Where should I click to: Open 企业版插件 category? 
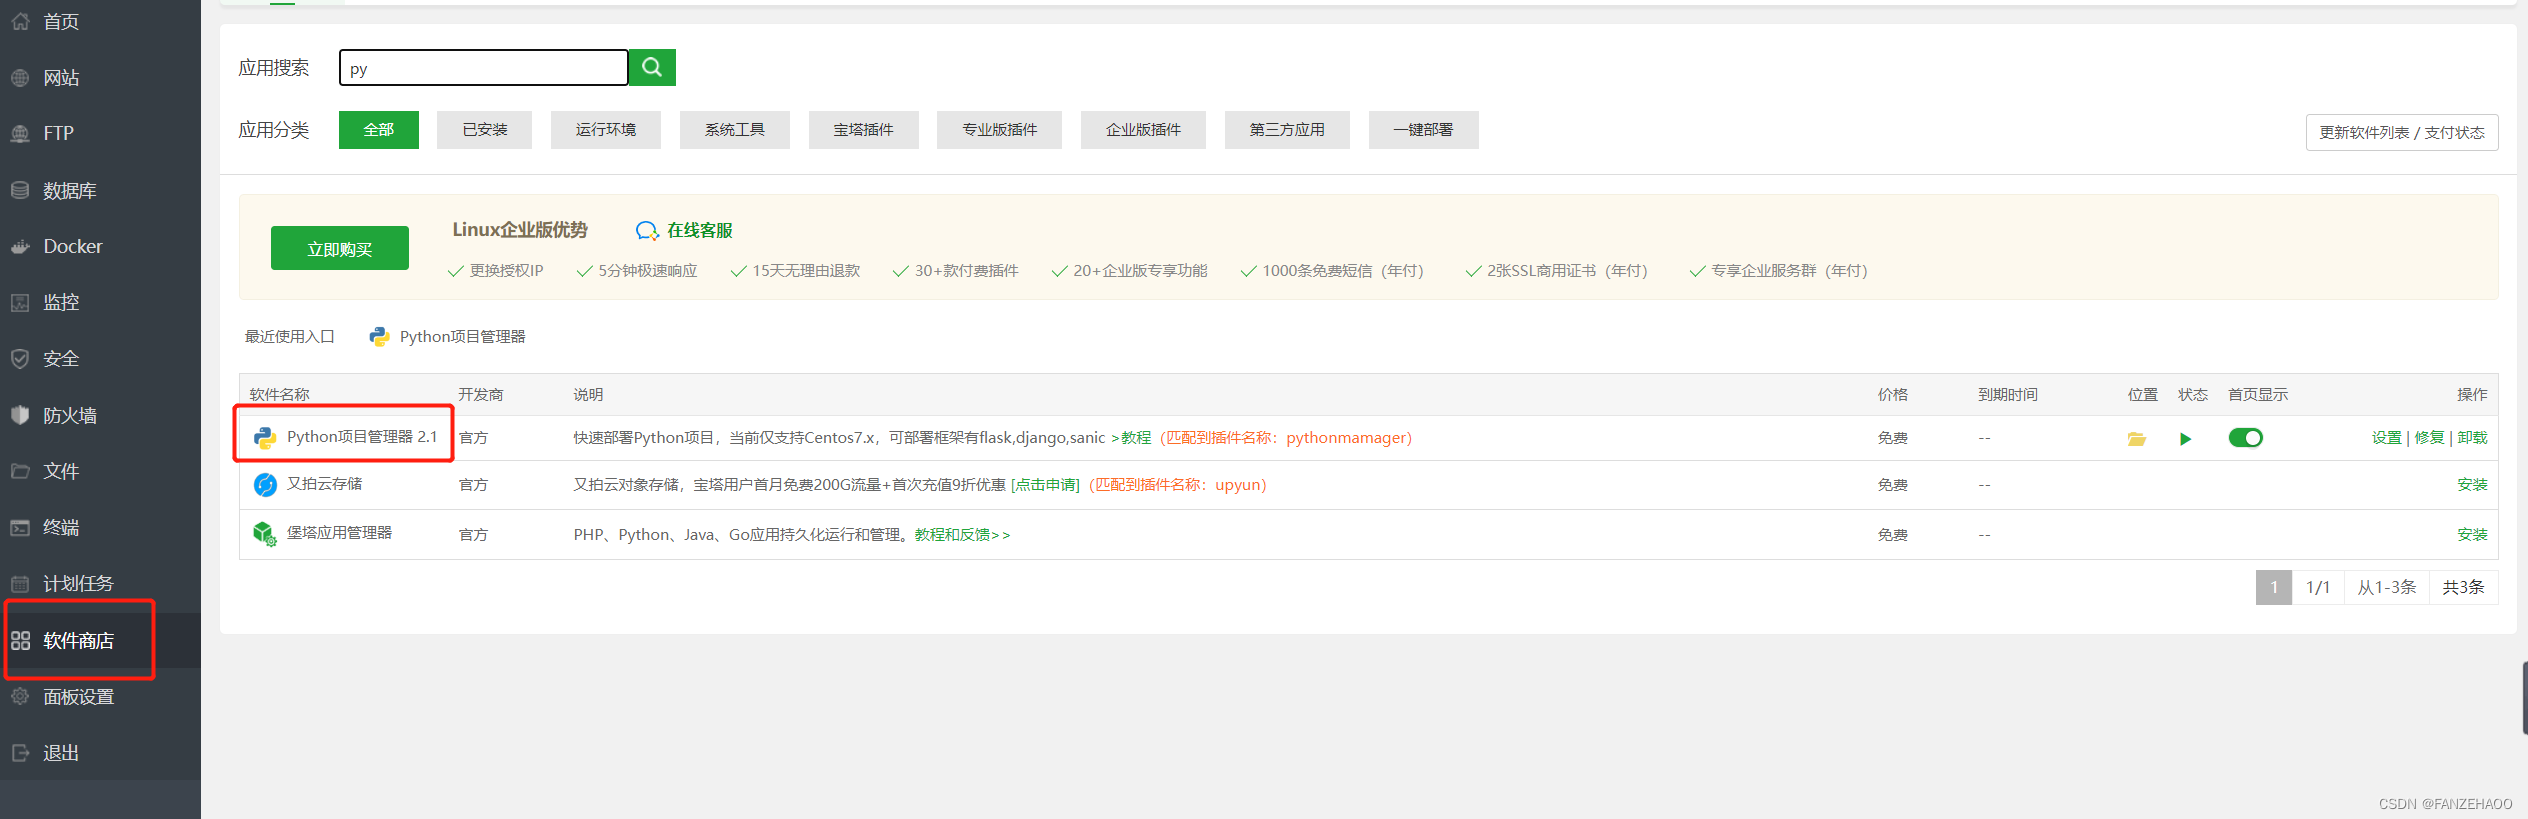click(1143, 130)
